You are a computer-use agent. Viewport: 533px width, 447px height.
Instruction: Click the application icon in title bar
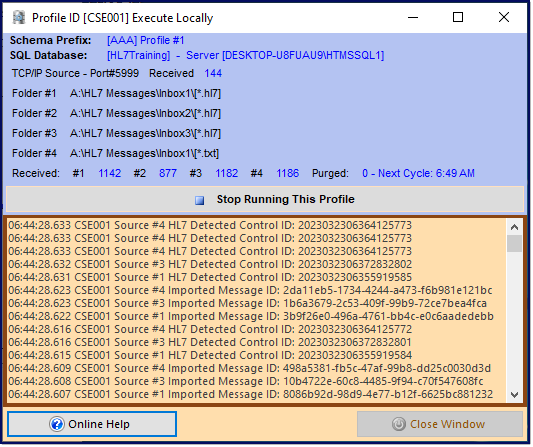19,18
